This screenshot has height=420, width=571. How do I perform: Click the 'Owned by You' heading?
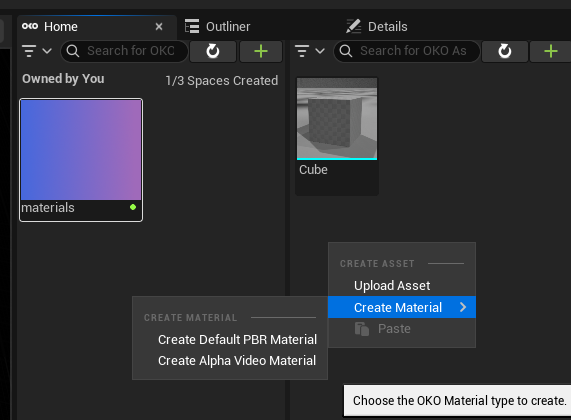(x=63, y=79)
